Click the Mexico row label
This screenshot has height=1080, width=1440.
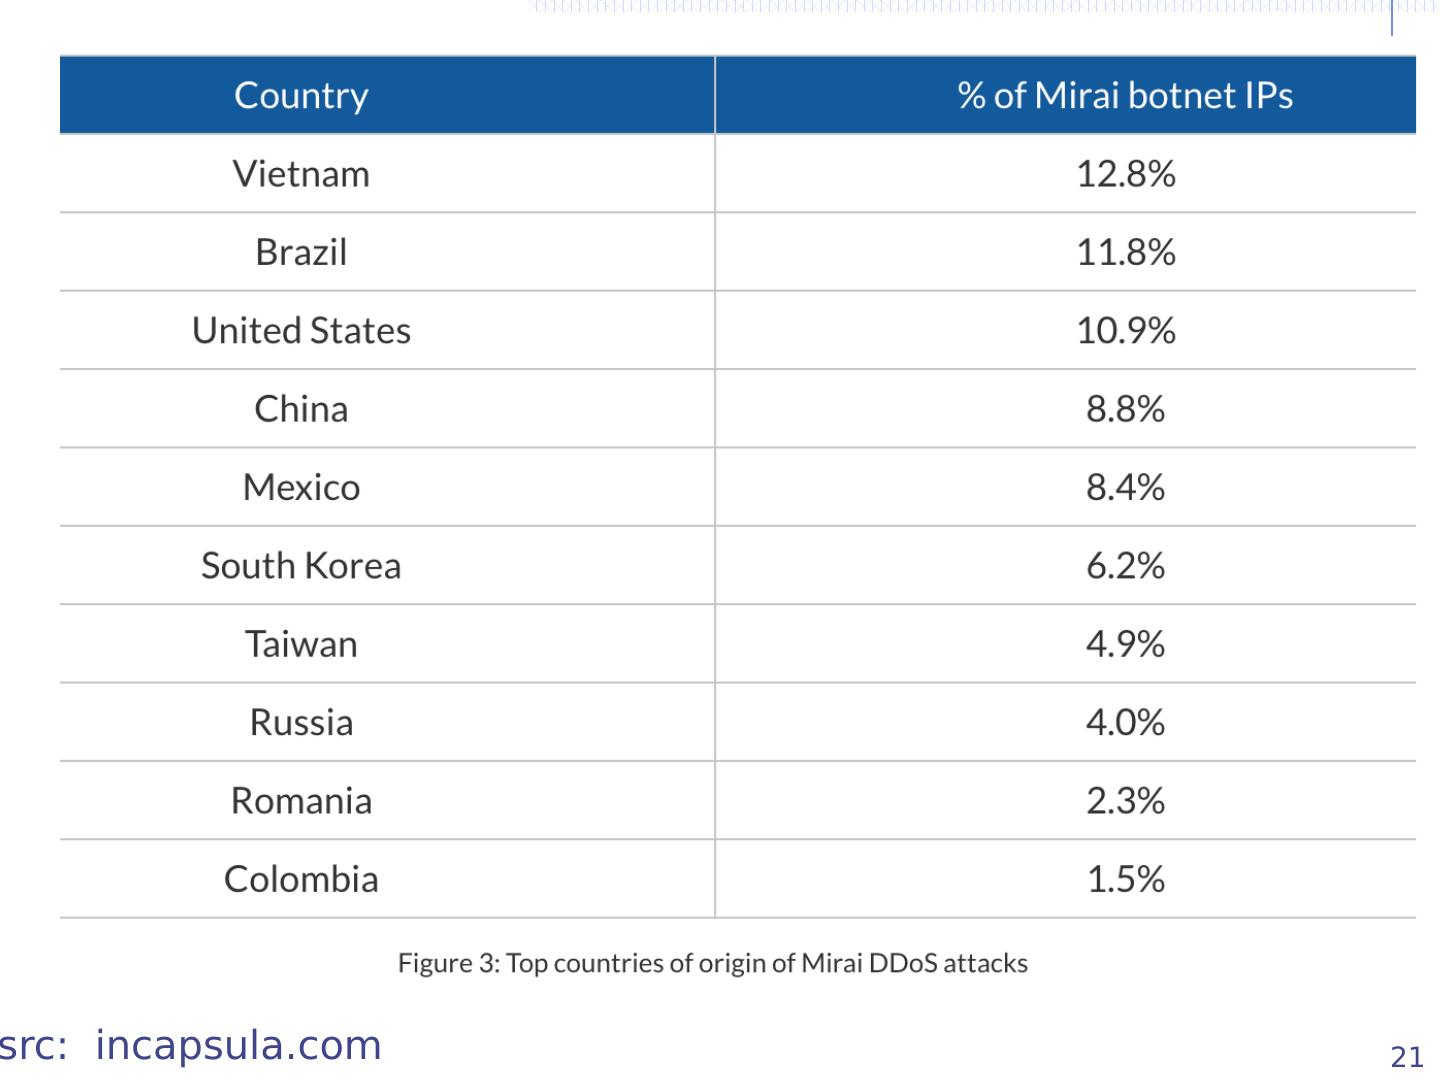(301, 487)
